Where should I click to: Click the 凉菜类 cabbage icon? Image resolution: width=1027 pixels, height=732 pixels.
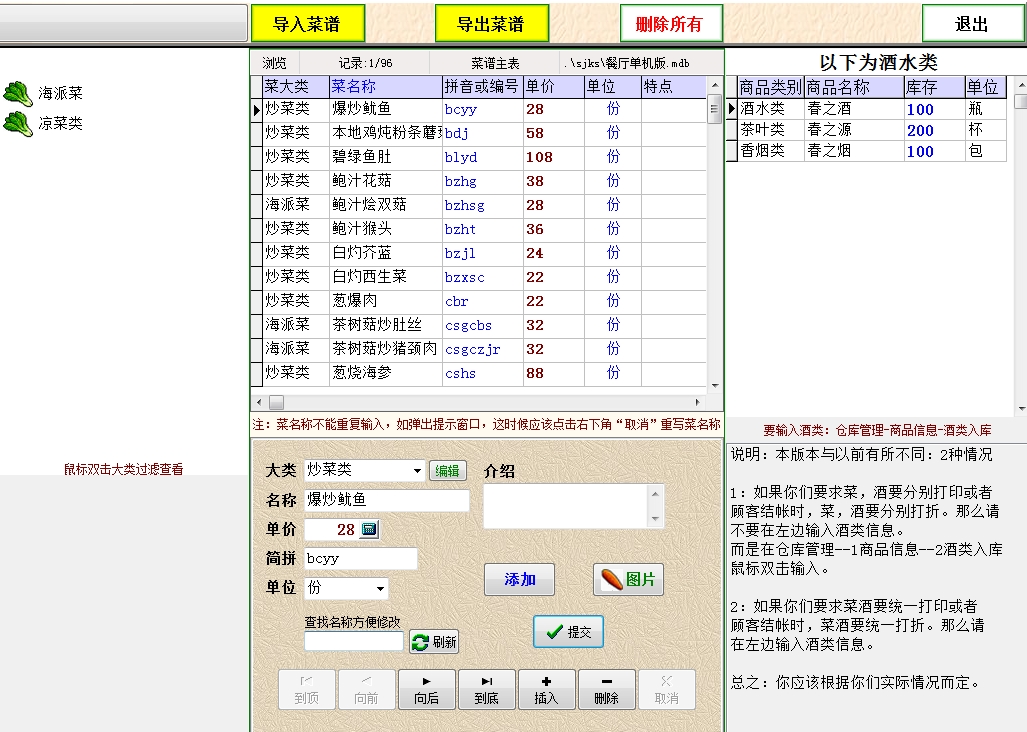pyautogui.click(x=18, y=124)
